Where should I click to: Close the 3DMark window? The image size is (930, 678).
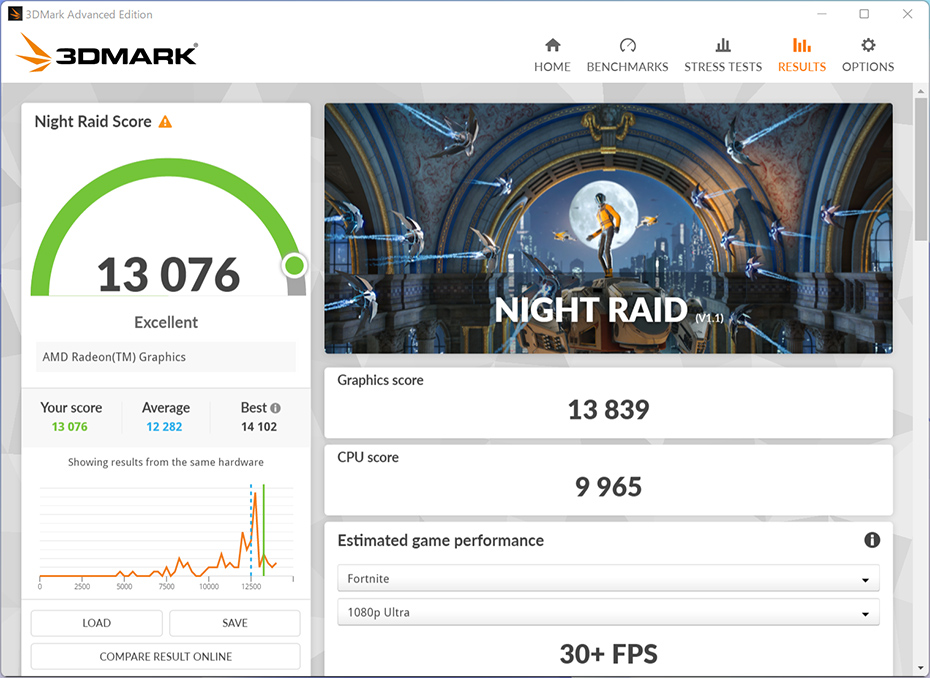[x=907, y=14]
